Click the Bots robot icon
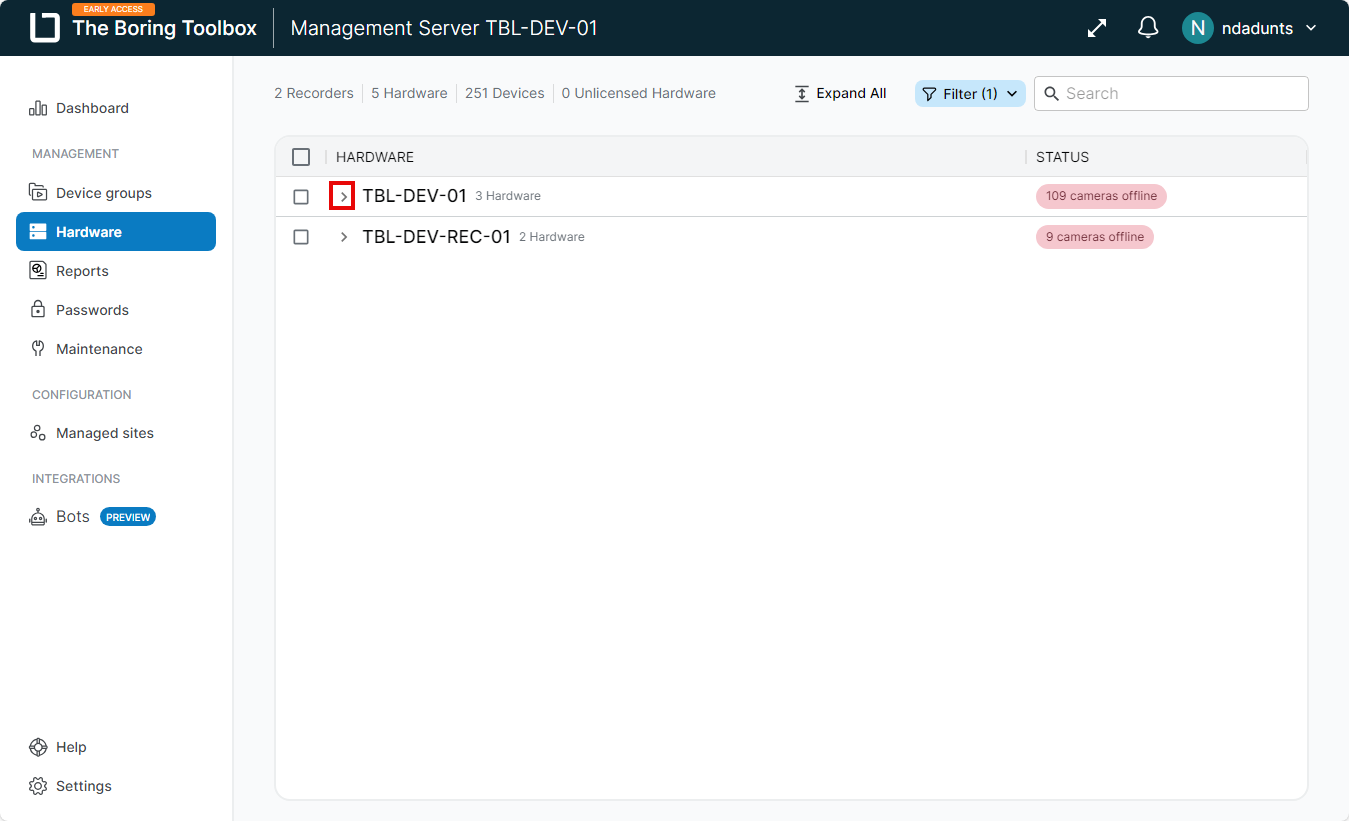 tap(38, 517)
